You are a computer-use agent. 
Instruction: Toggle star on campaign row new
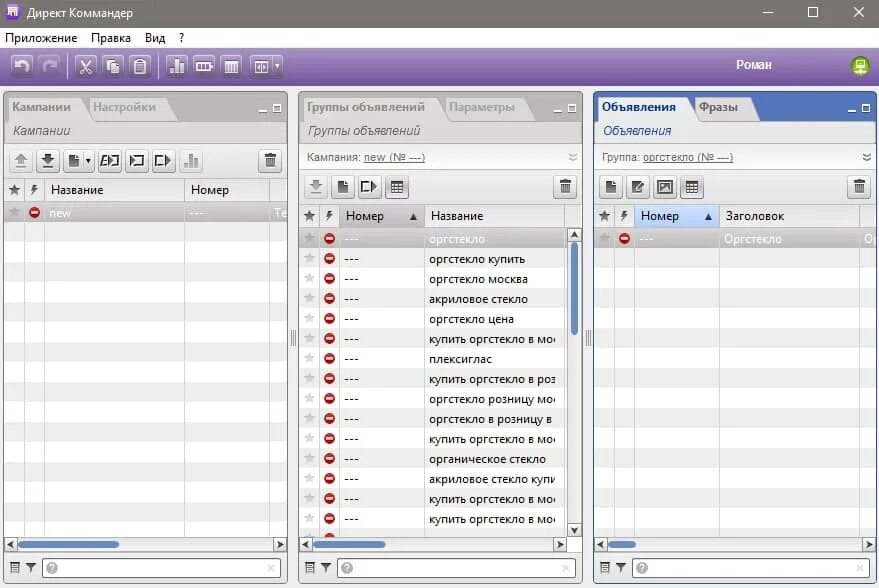tap(15, 212)
